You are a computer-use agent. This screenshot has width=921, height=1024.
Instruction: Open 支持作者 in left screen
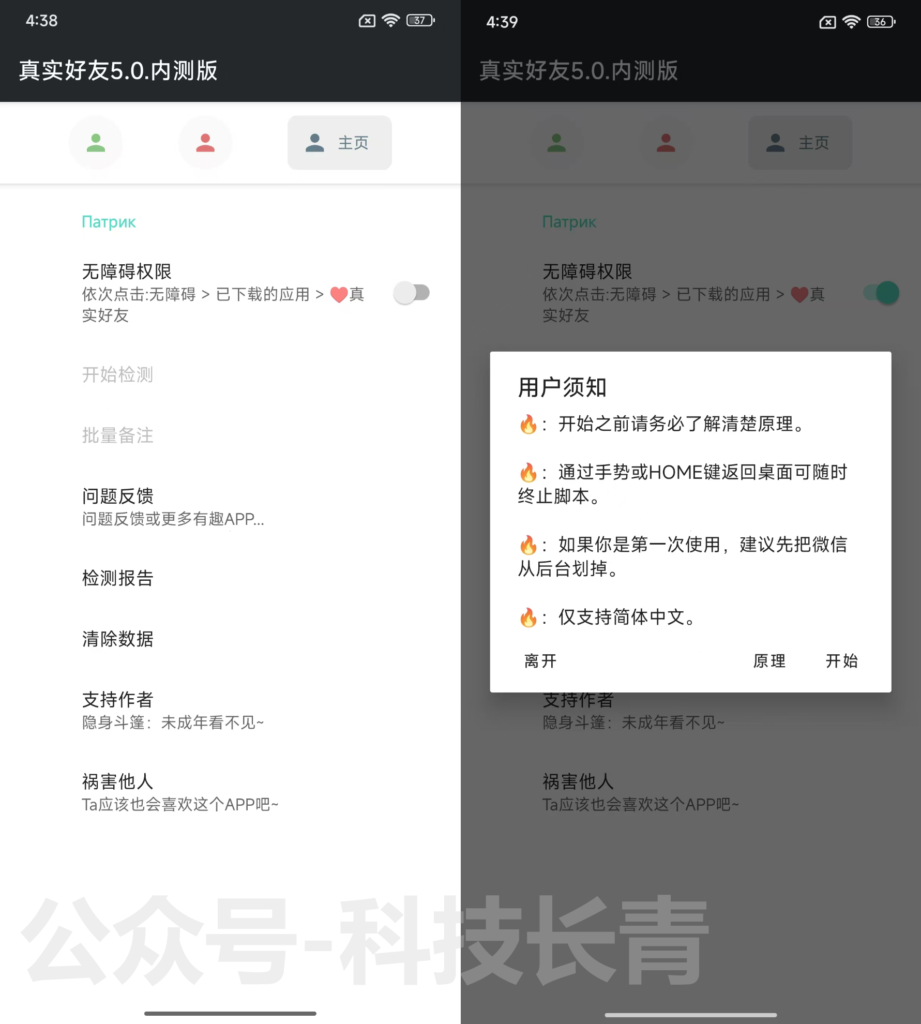click(x=230, y=710)
